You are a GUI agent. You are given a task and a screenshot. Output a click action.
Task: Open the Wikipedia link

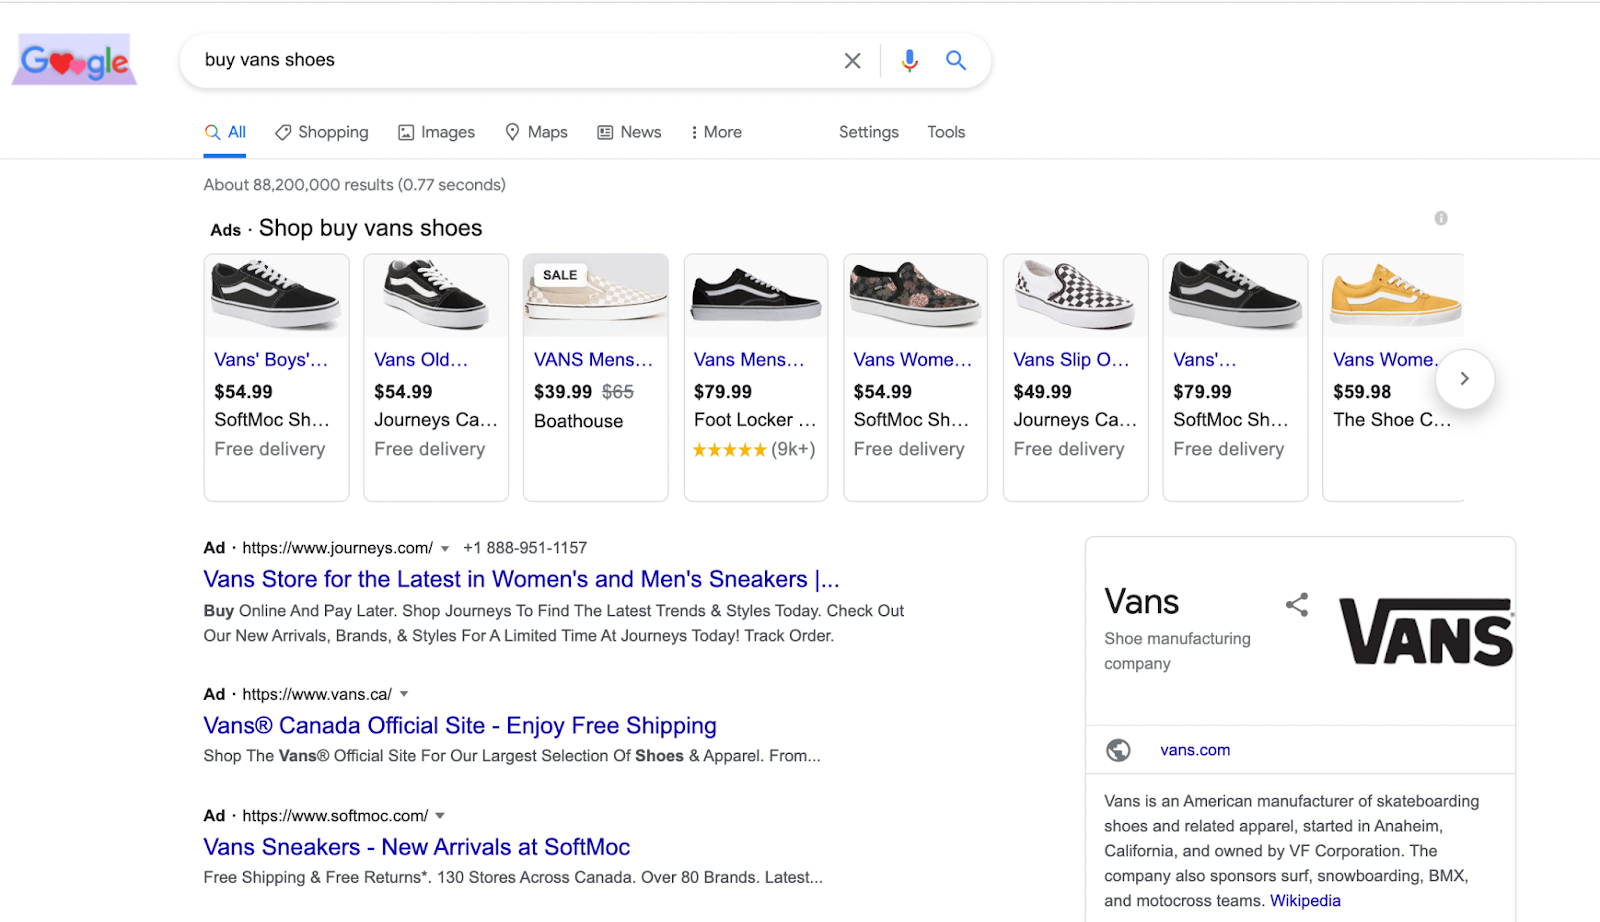point(1305,901)
